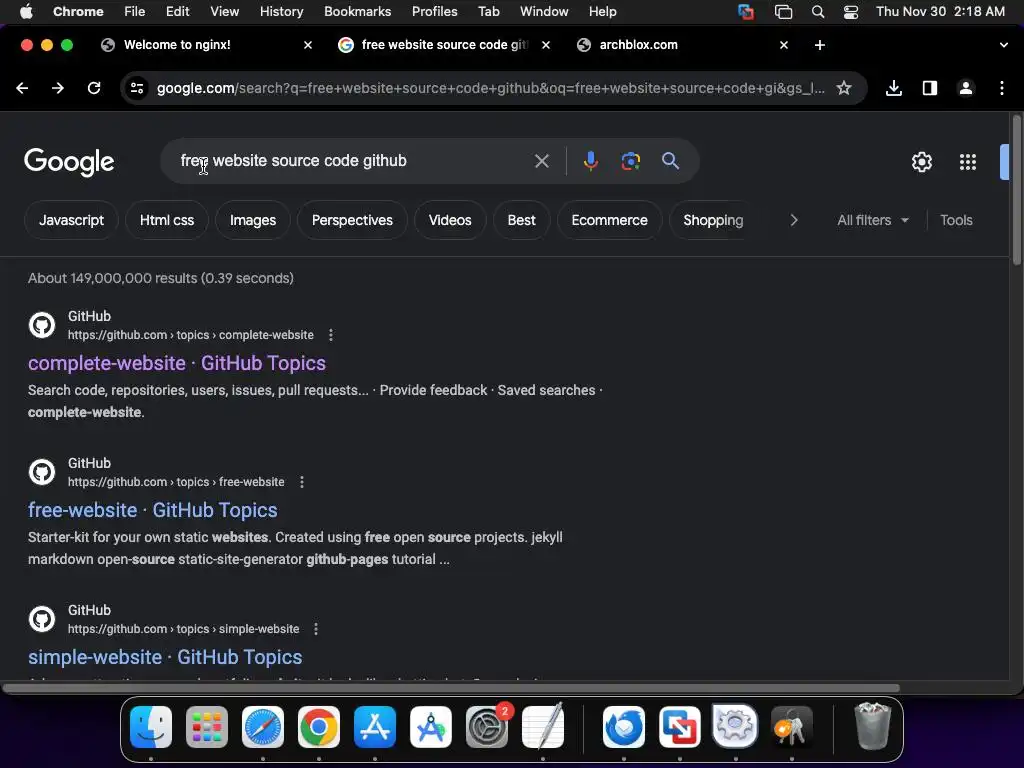Open Launchpad from the dock

[x=207, y=727]
